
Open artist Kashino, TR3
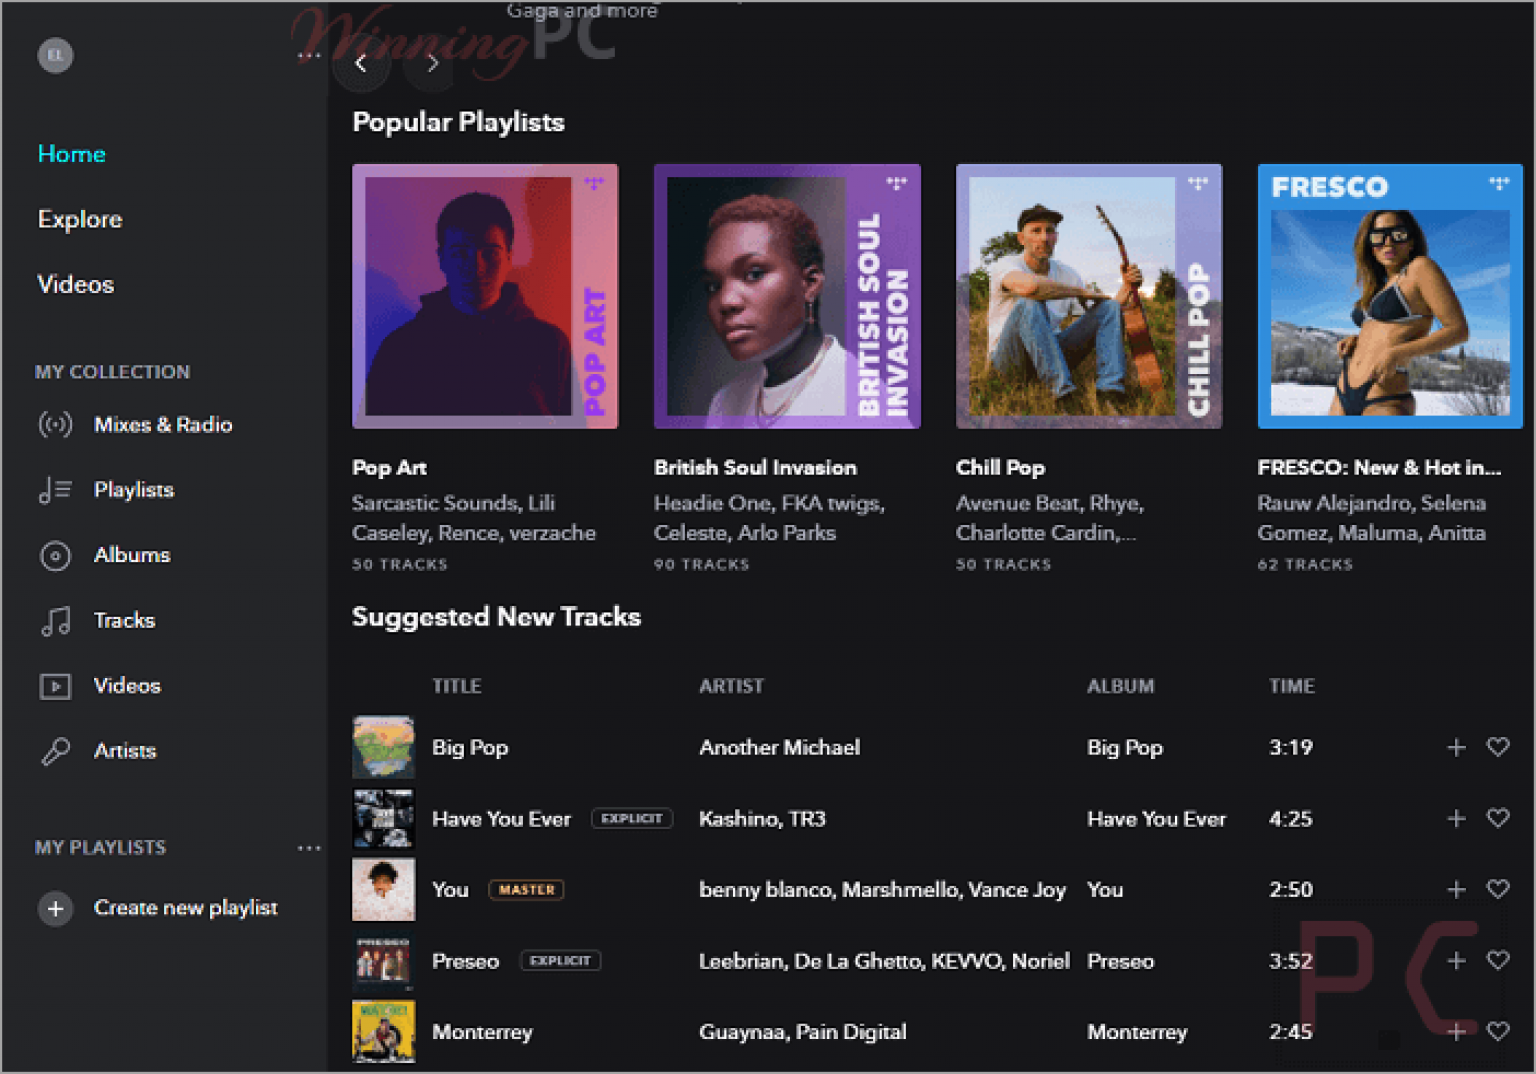[x=762, y=818]
